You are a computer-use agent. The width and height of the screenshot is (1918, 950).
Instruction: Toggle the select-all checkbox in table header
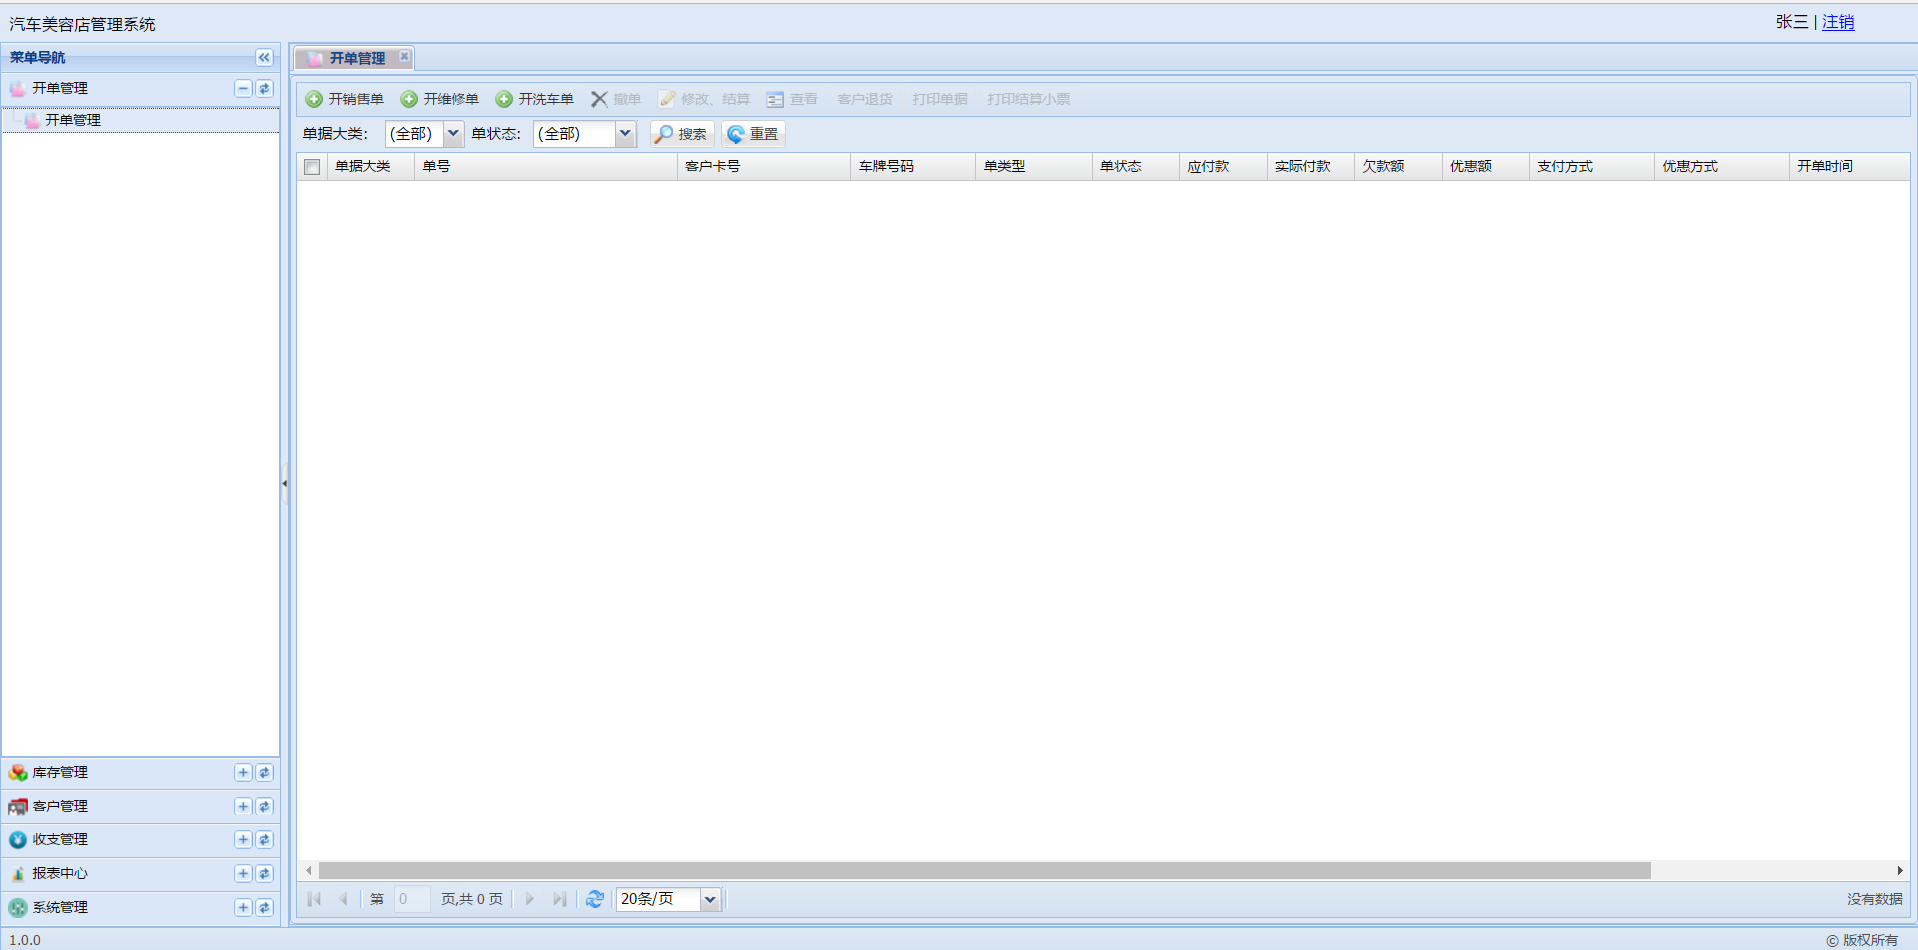tap(312, 167)
